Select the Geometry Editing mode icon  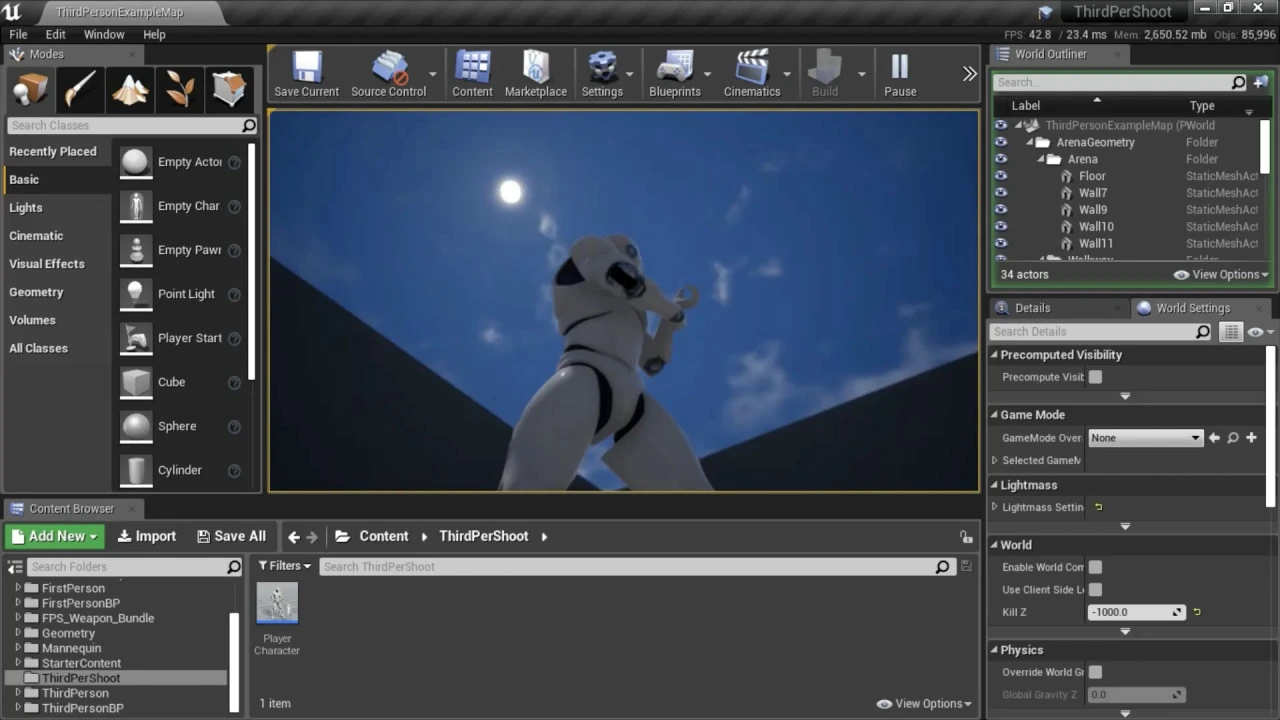229,90
